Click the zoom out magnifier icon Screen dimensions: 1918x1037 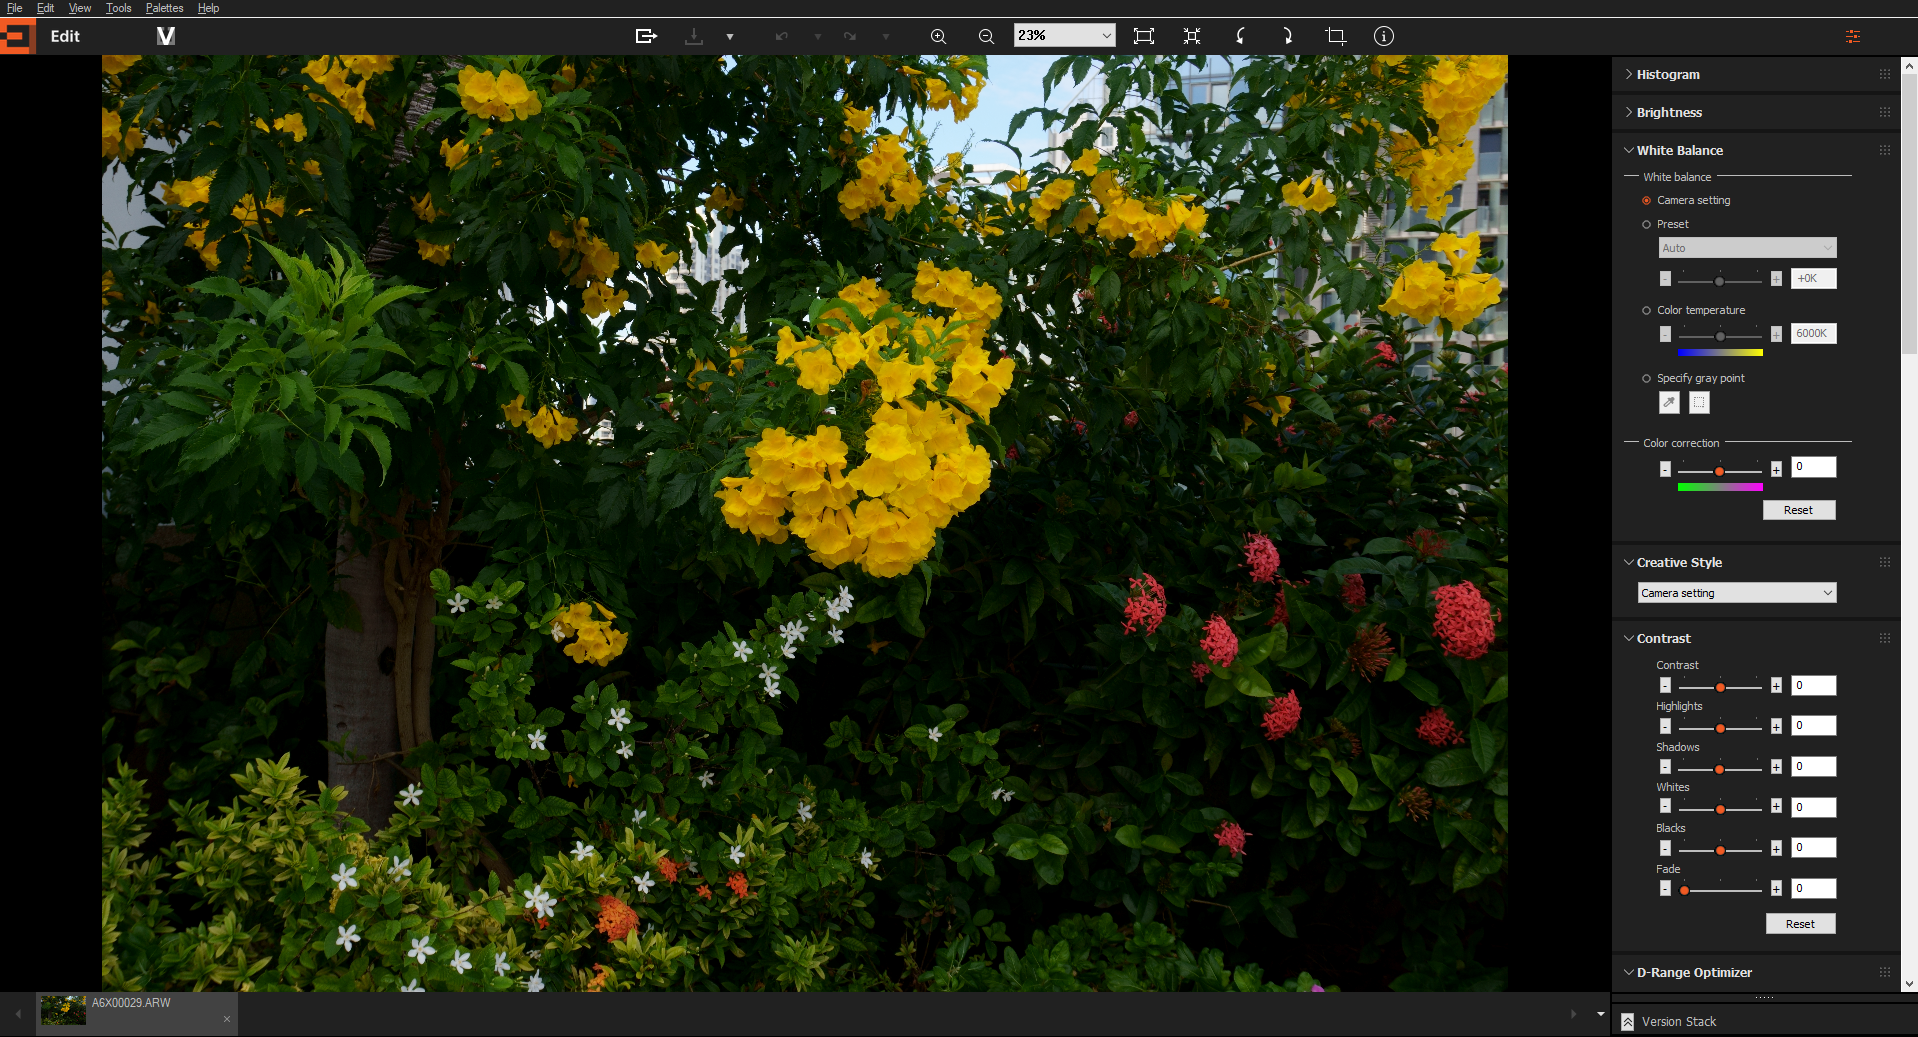click(x=986, y=36)
